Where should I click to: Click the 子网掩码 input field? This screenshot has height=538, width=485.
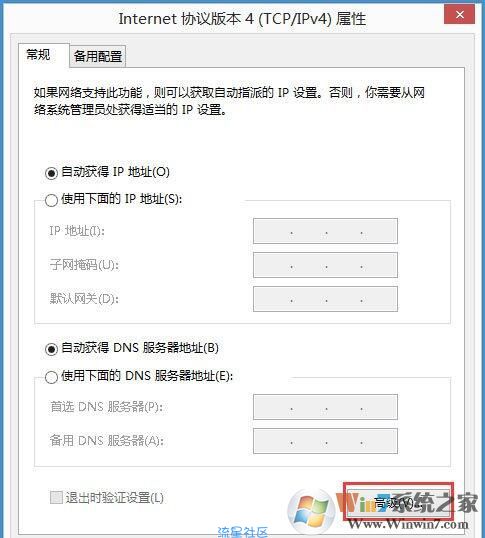[325, 265]
